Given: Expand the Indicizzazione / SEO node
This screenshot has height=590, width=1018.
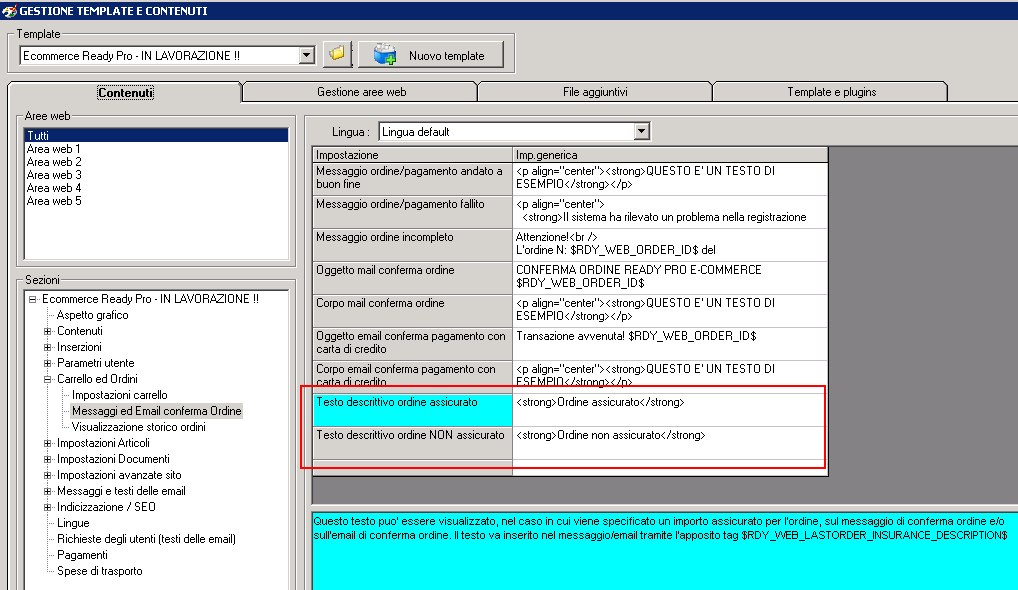Looking at the screenshot, I should pos(47,507).
